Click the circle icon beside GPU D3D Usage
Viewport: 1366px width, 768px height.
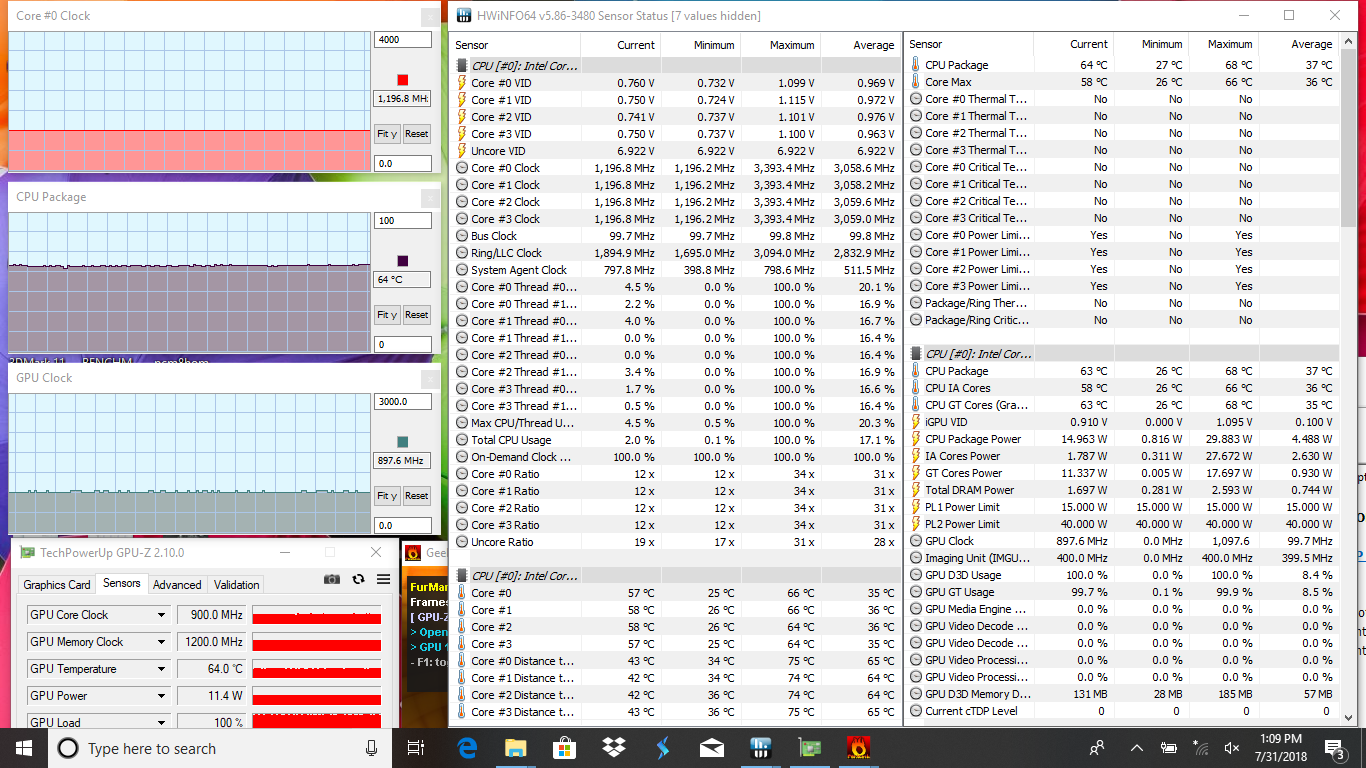click(x=916, y=575)
